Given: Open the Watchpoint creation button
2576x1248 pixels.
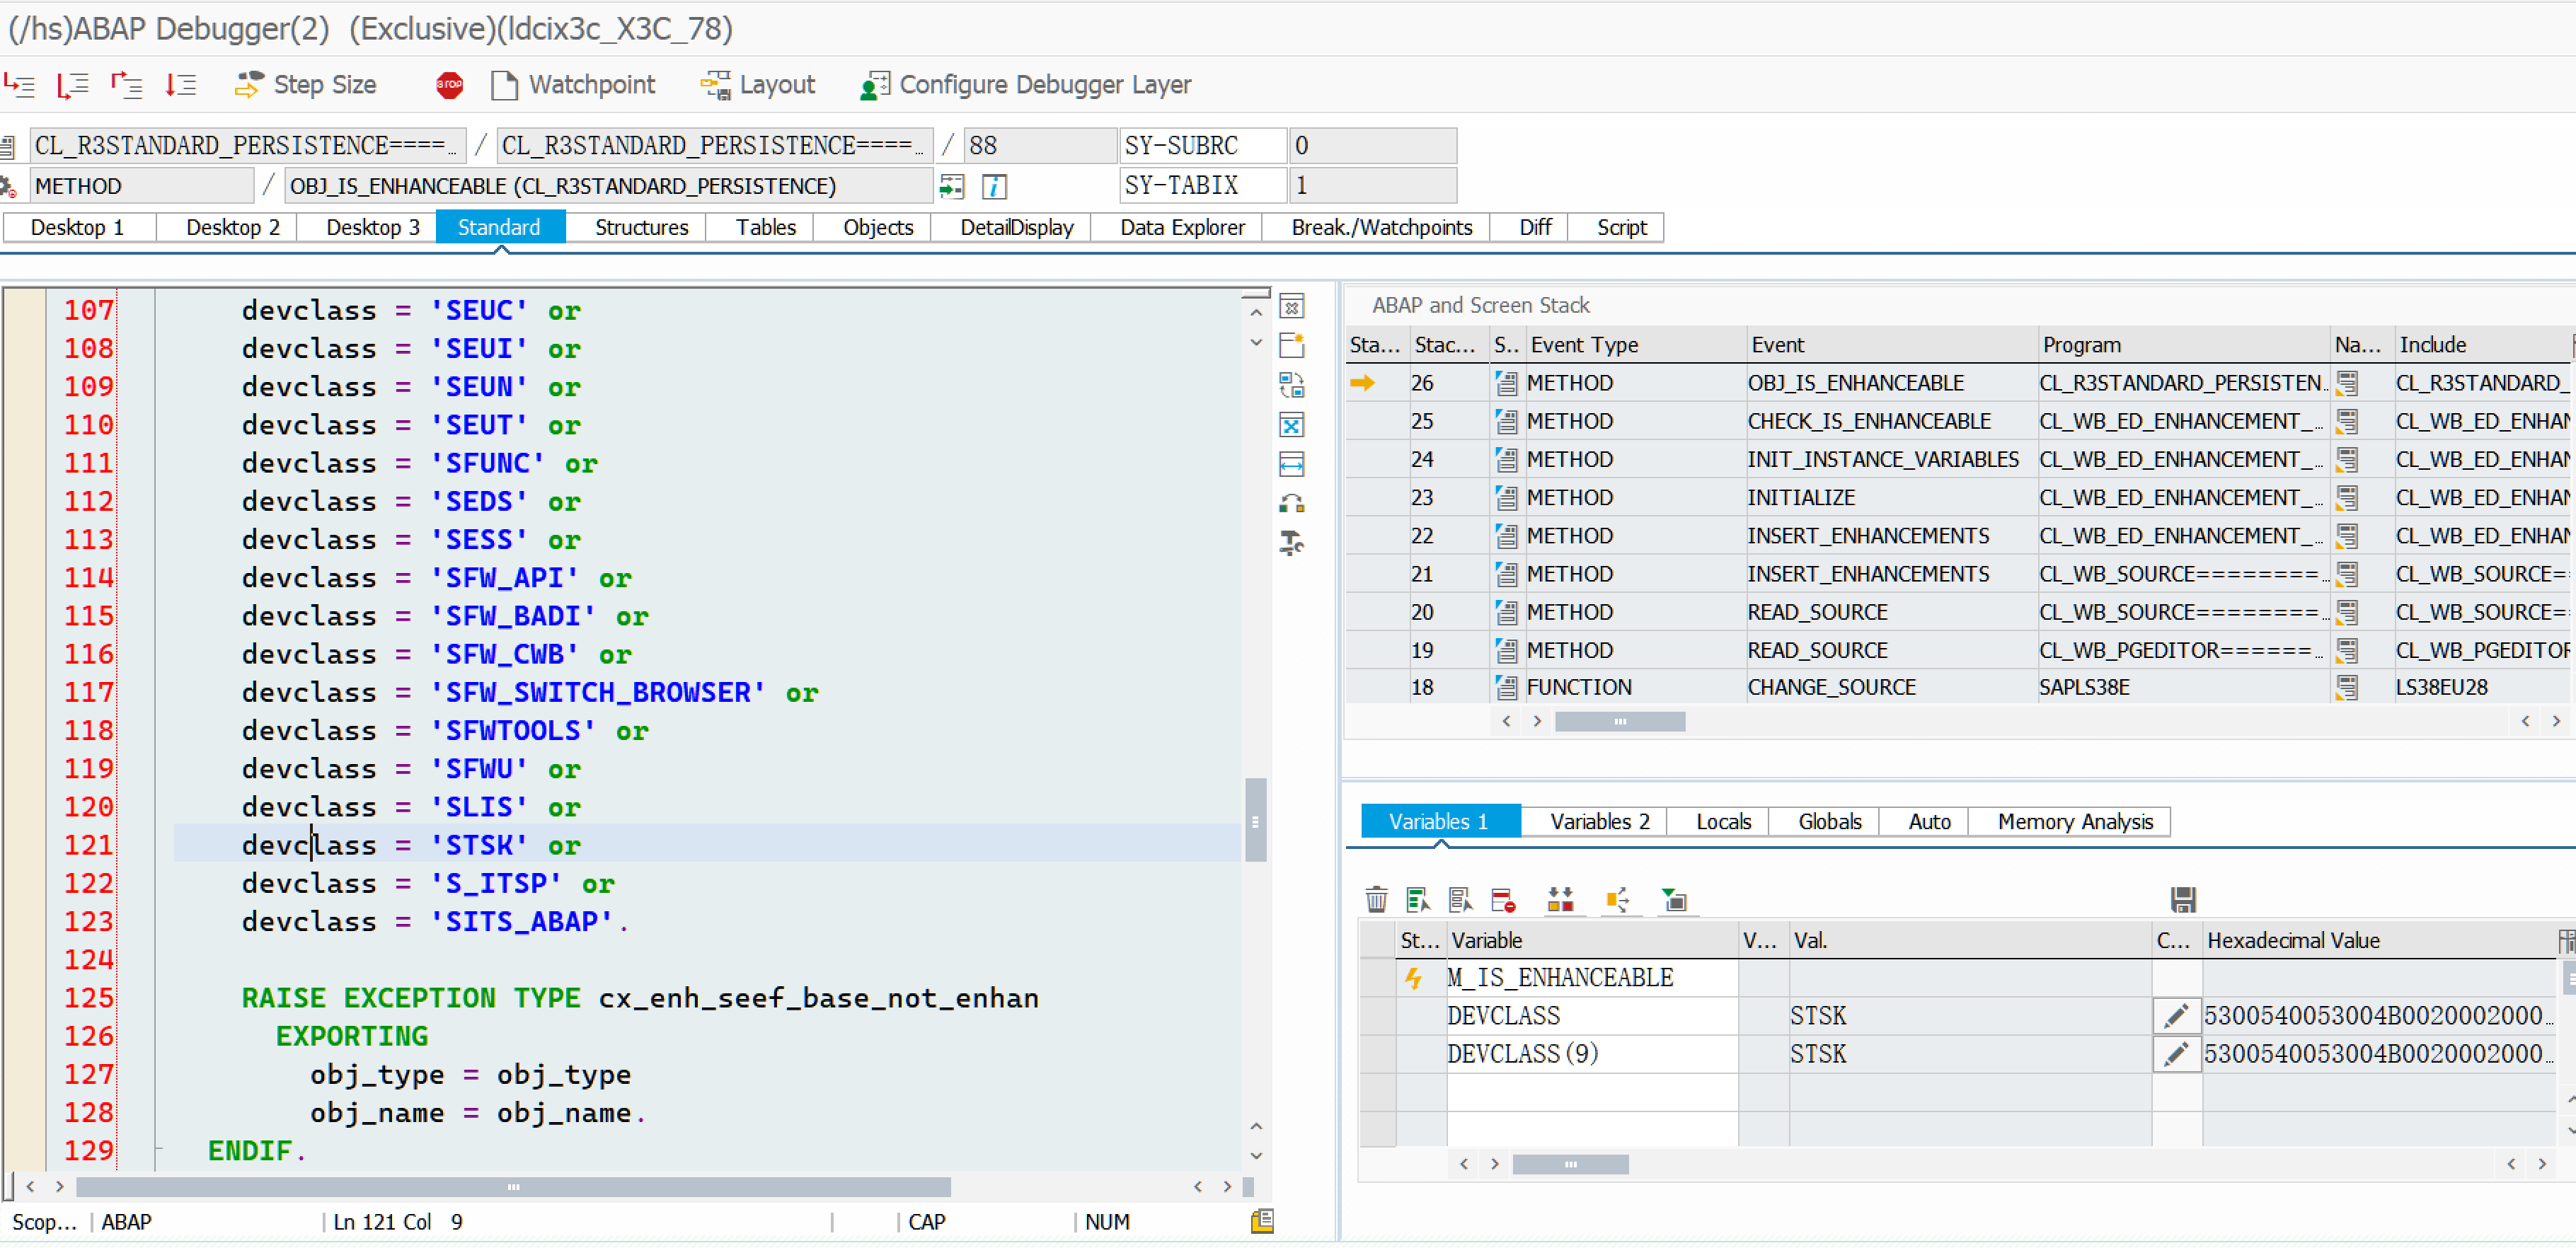Looking at the screenshot, I should click(x=574, y=85).
